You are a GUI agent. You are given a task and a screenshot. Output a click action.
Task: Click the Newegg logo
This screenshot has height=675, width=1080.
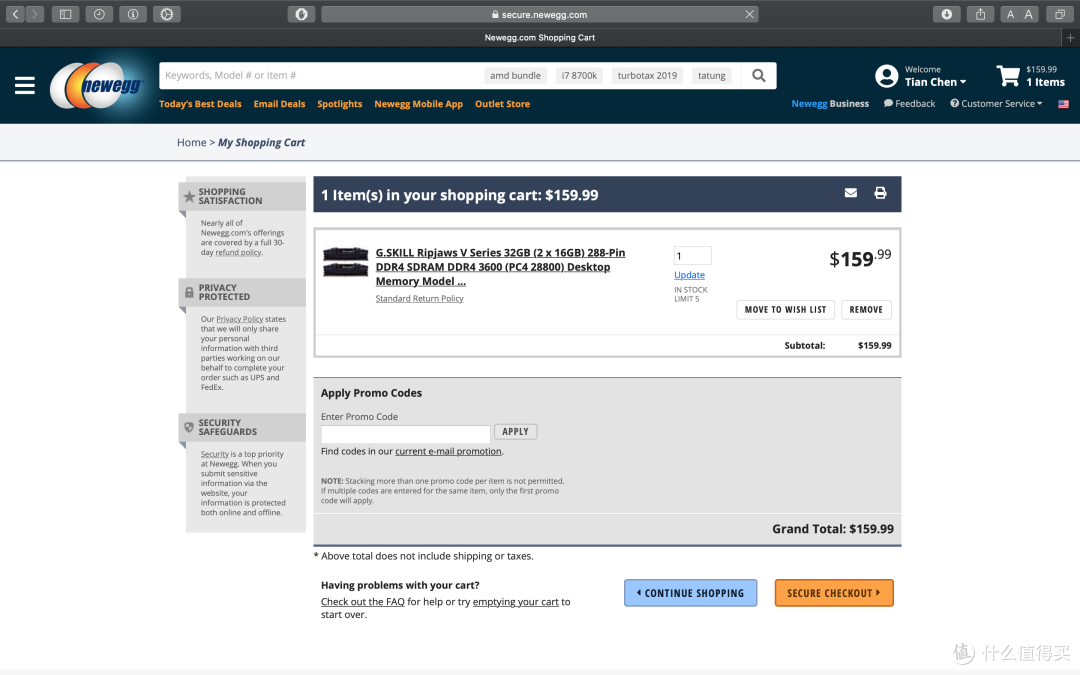(x=96, y=85)
